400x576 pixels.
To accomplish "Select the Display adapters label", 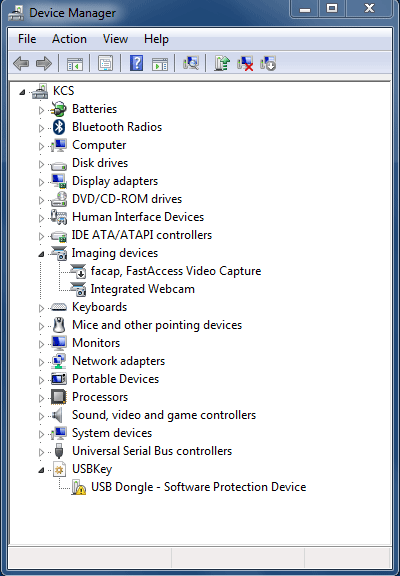I will (115, 181).
